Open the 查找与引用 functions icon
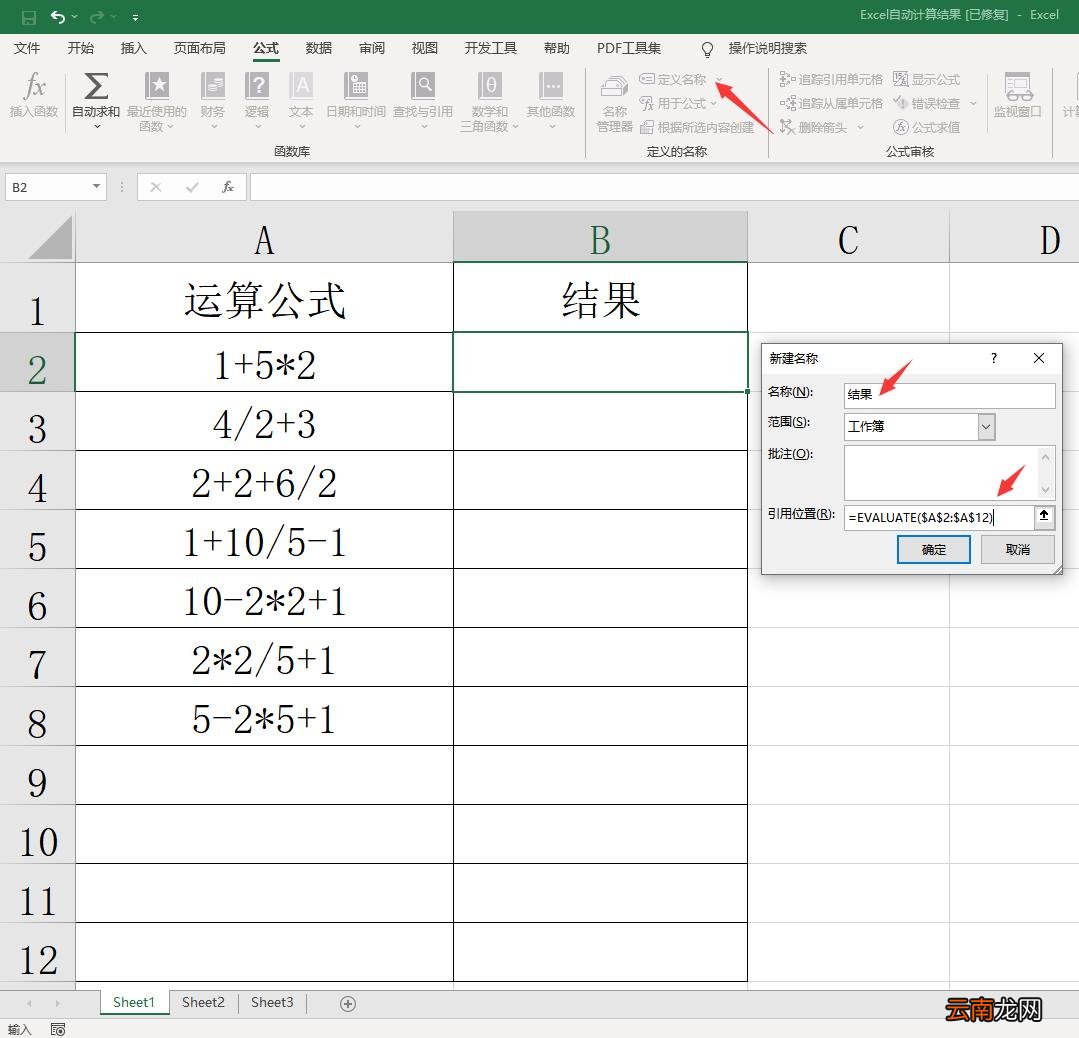Viewport: 1079px width, 1038px height. coord(423,86)
